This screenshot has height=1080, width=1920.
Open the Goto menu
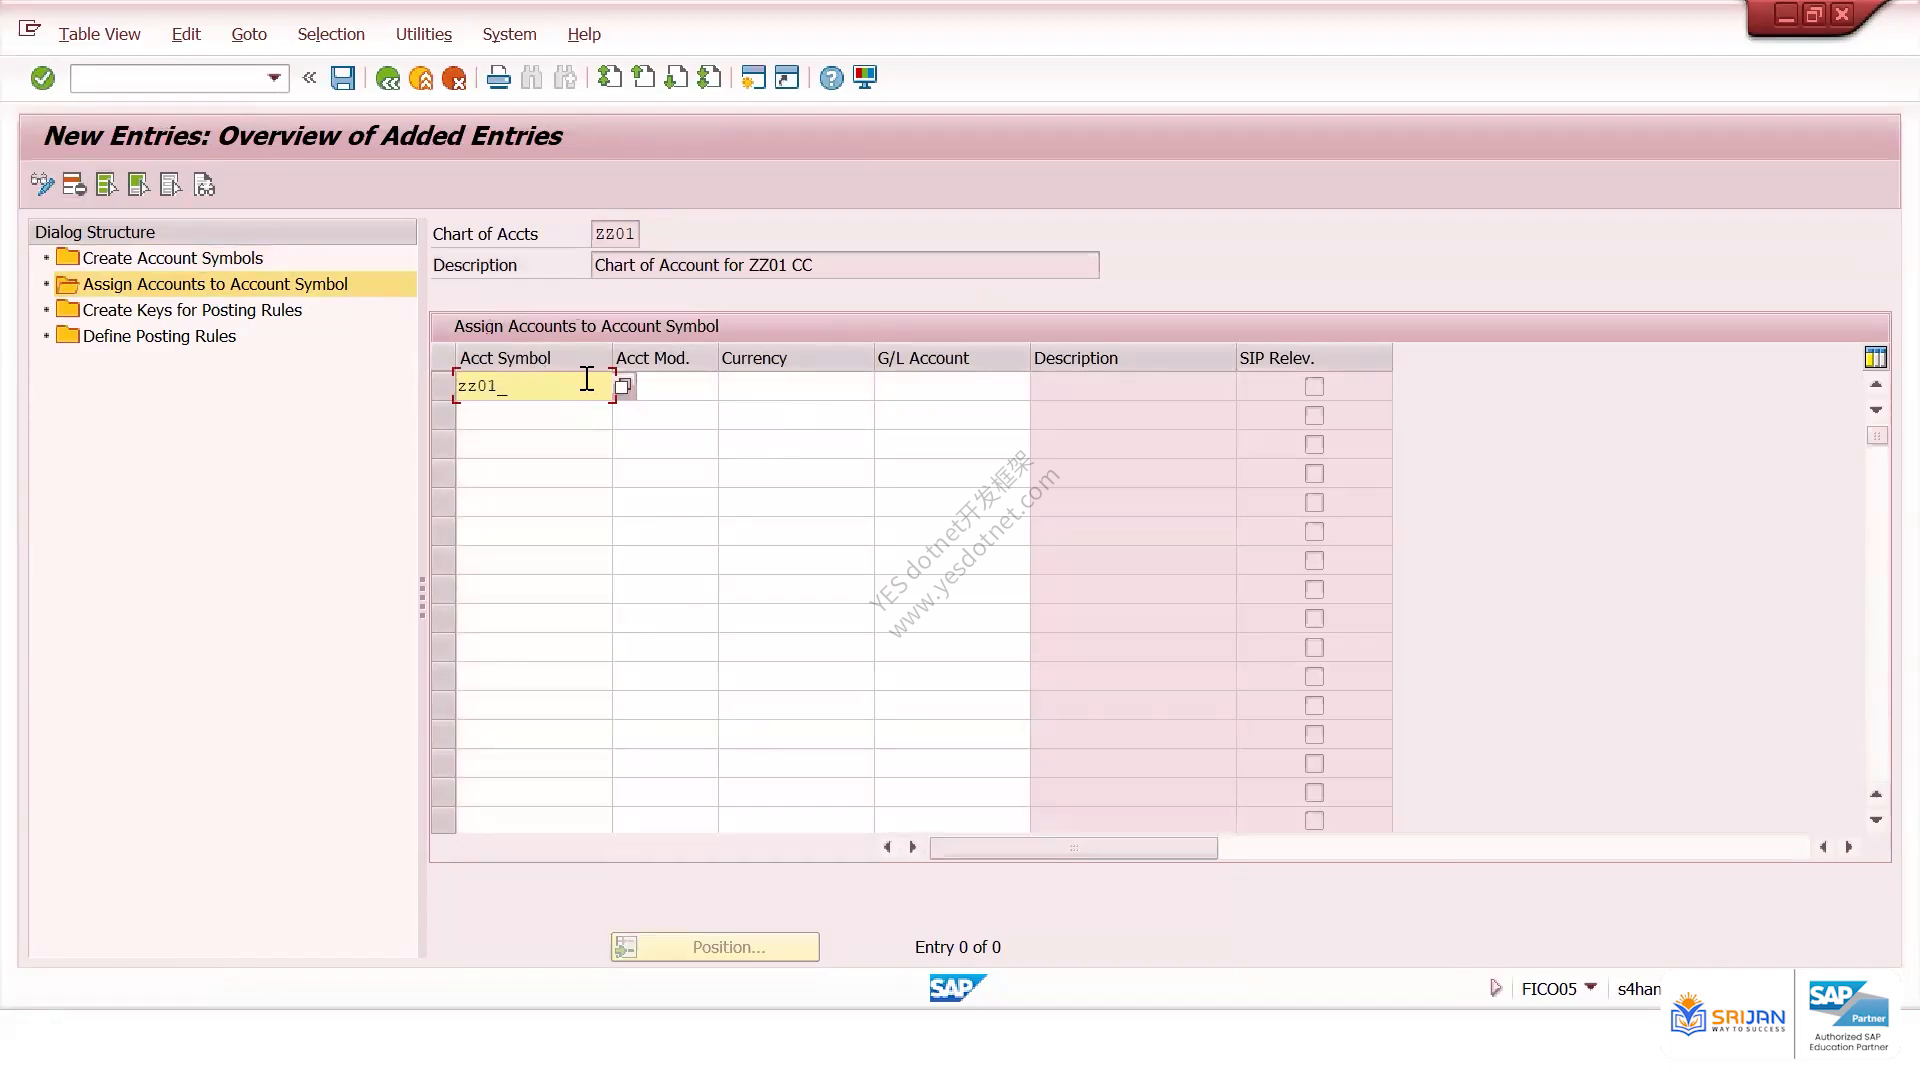(x=249, y=34)
